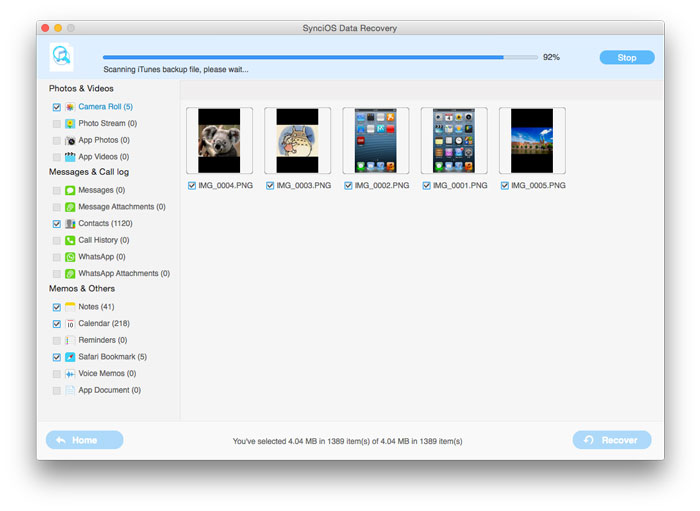
Task: Select the Camera Roll (5) category
Action: click(x=105, y=107)
